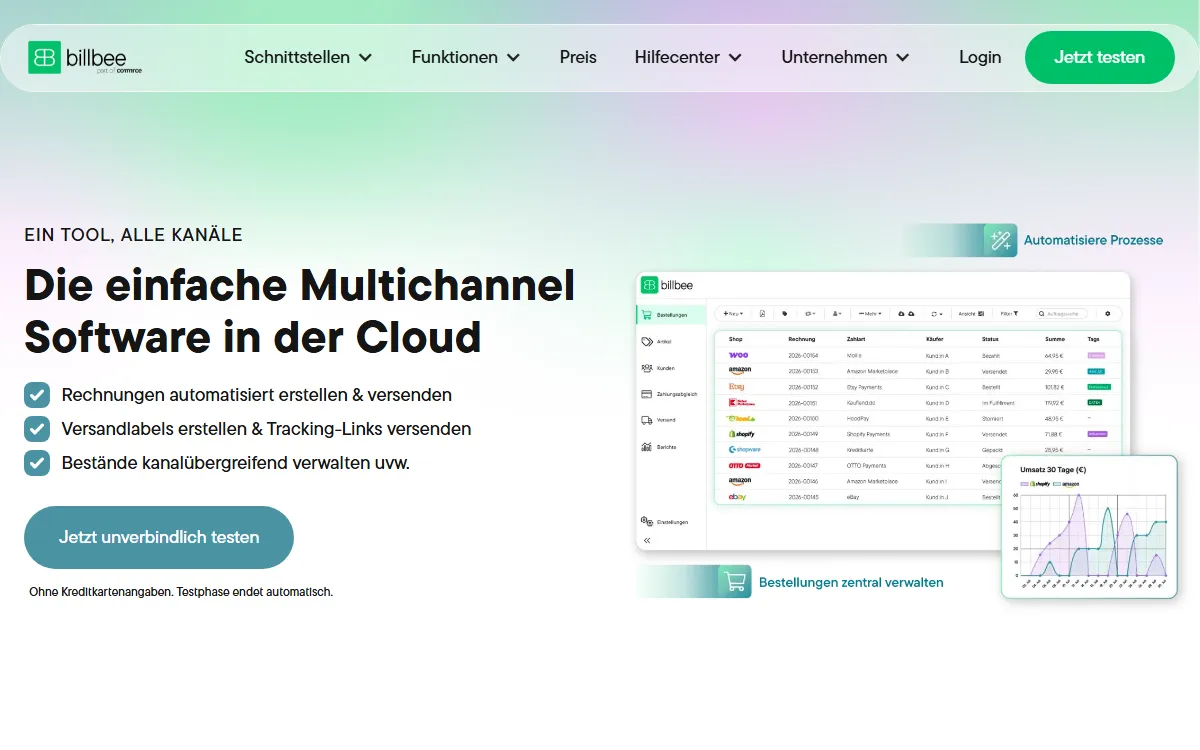Click the Status column header
This screenshot has width=1200, height=750.
tap(990, 339)
